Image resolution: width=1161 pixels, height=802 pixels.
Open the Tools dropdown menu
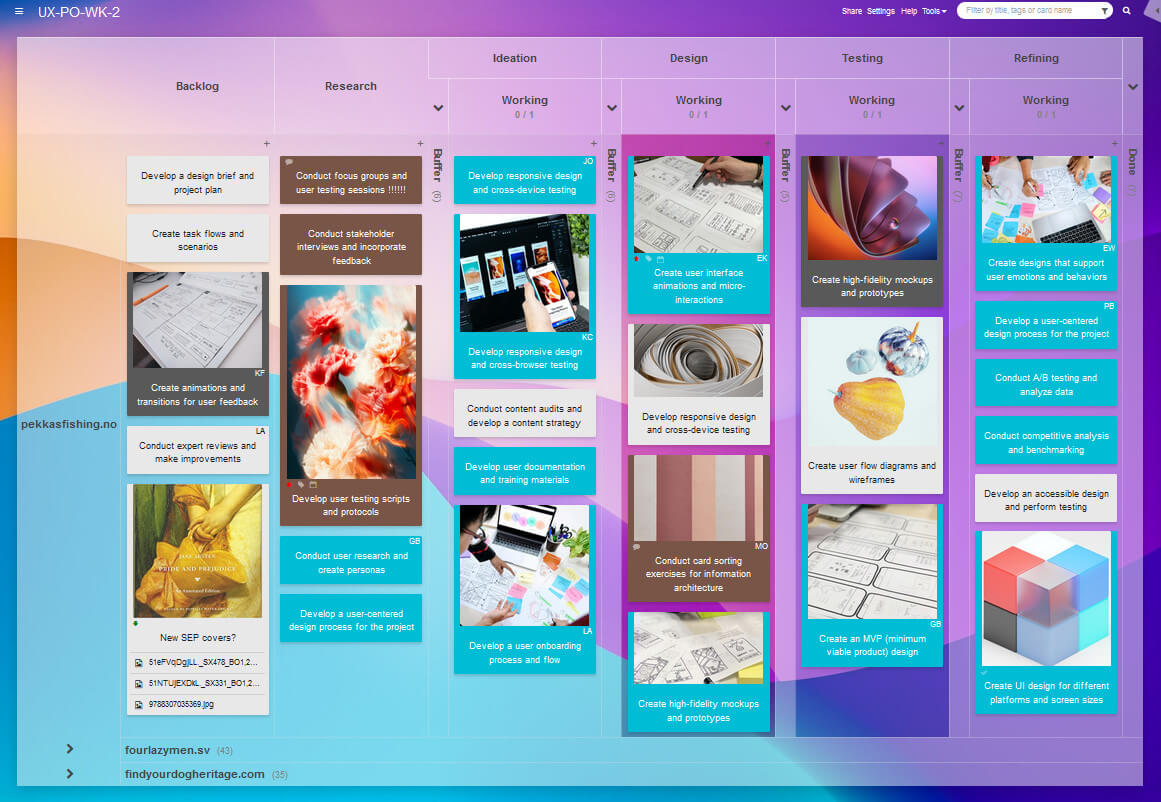[x=932, y=10]
